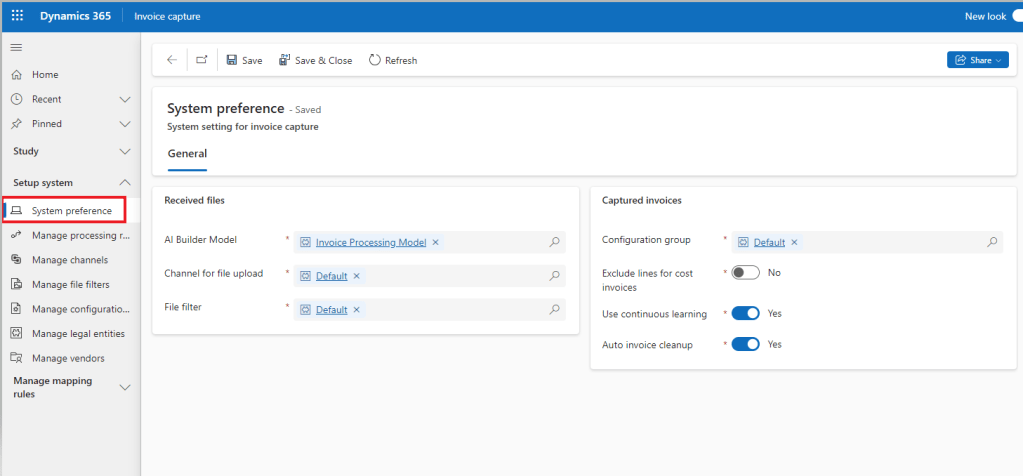Enable Exclude lines for cost invoices toggle
Viewport: 1023px width, 476px height.
click(x=745, y=272)
